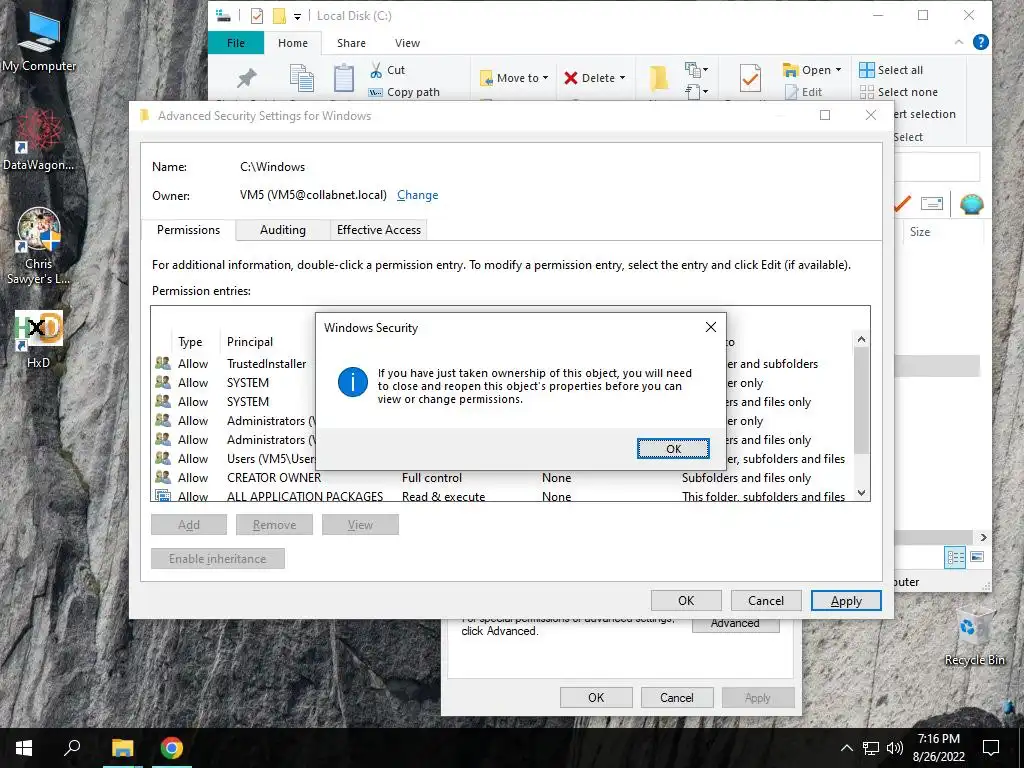Click permission list scrollbar down arrow

[x=861, y=493]
